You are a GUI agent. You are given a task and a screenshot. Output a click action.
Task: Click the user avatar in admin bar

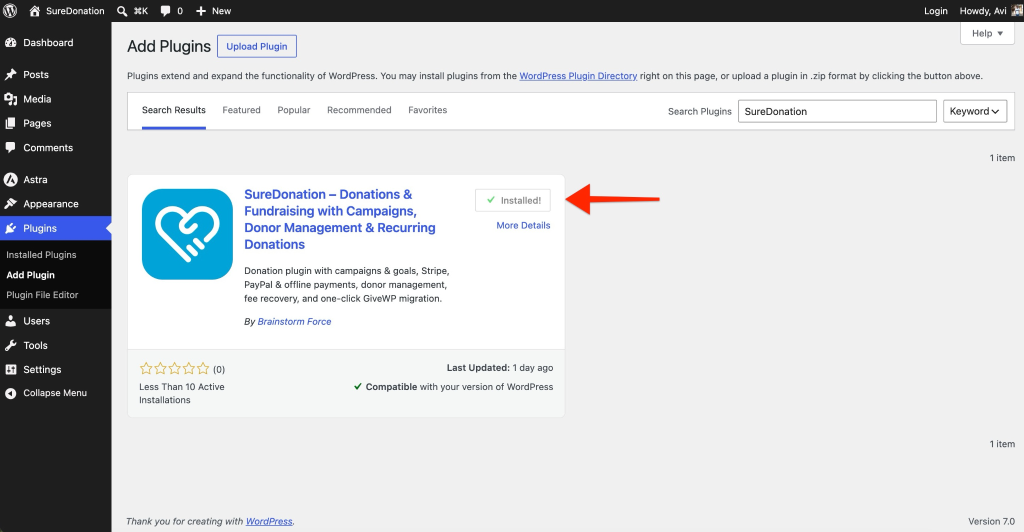tap(1017, 10)
